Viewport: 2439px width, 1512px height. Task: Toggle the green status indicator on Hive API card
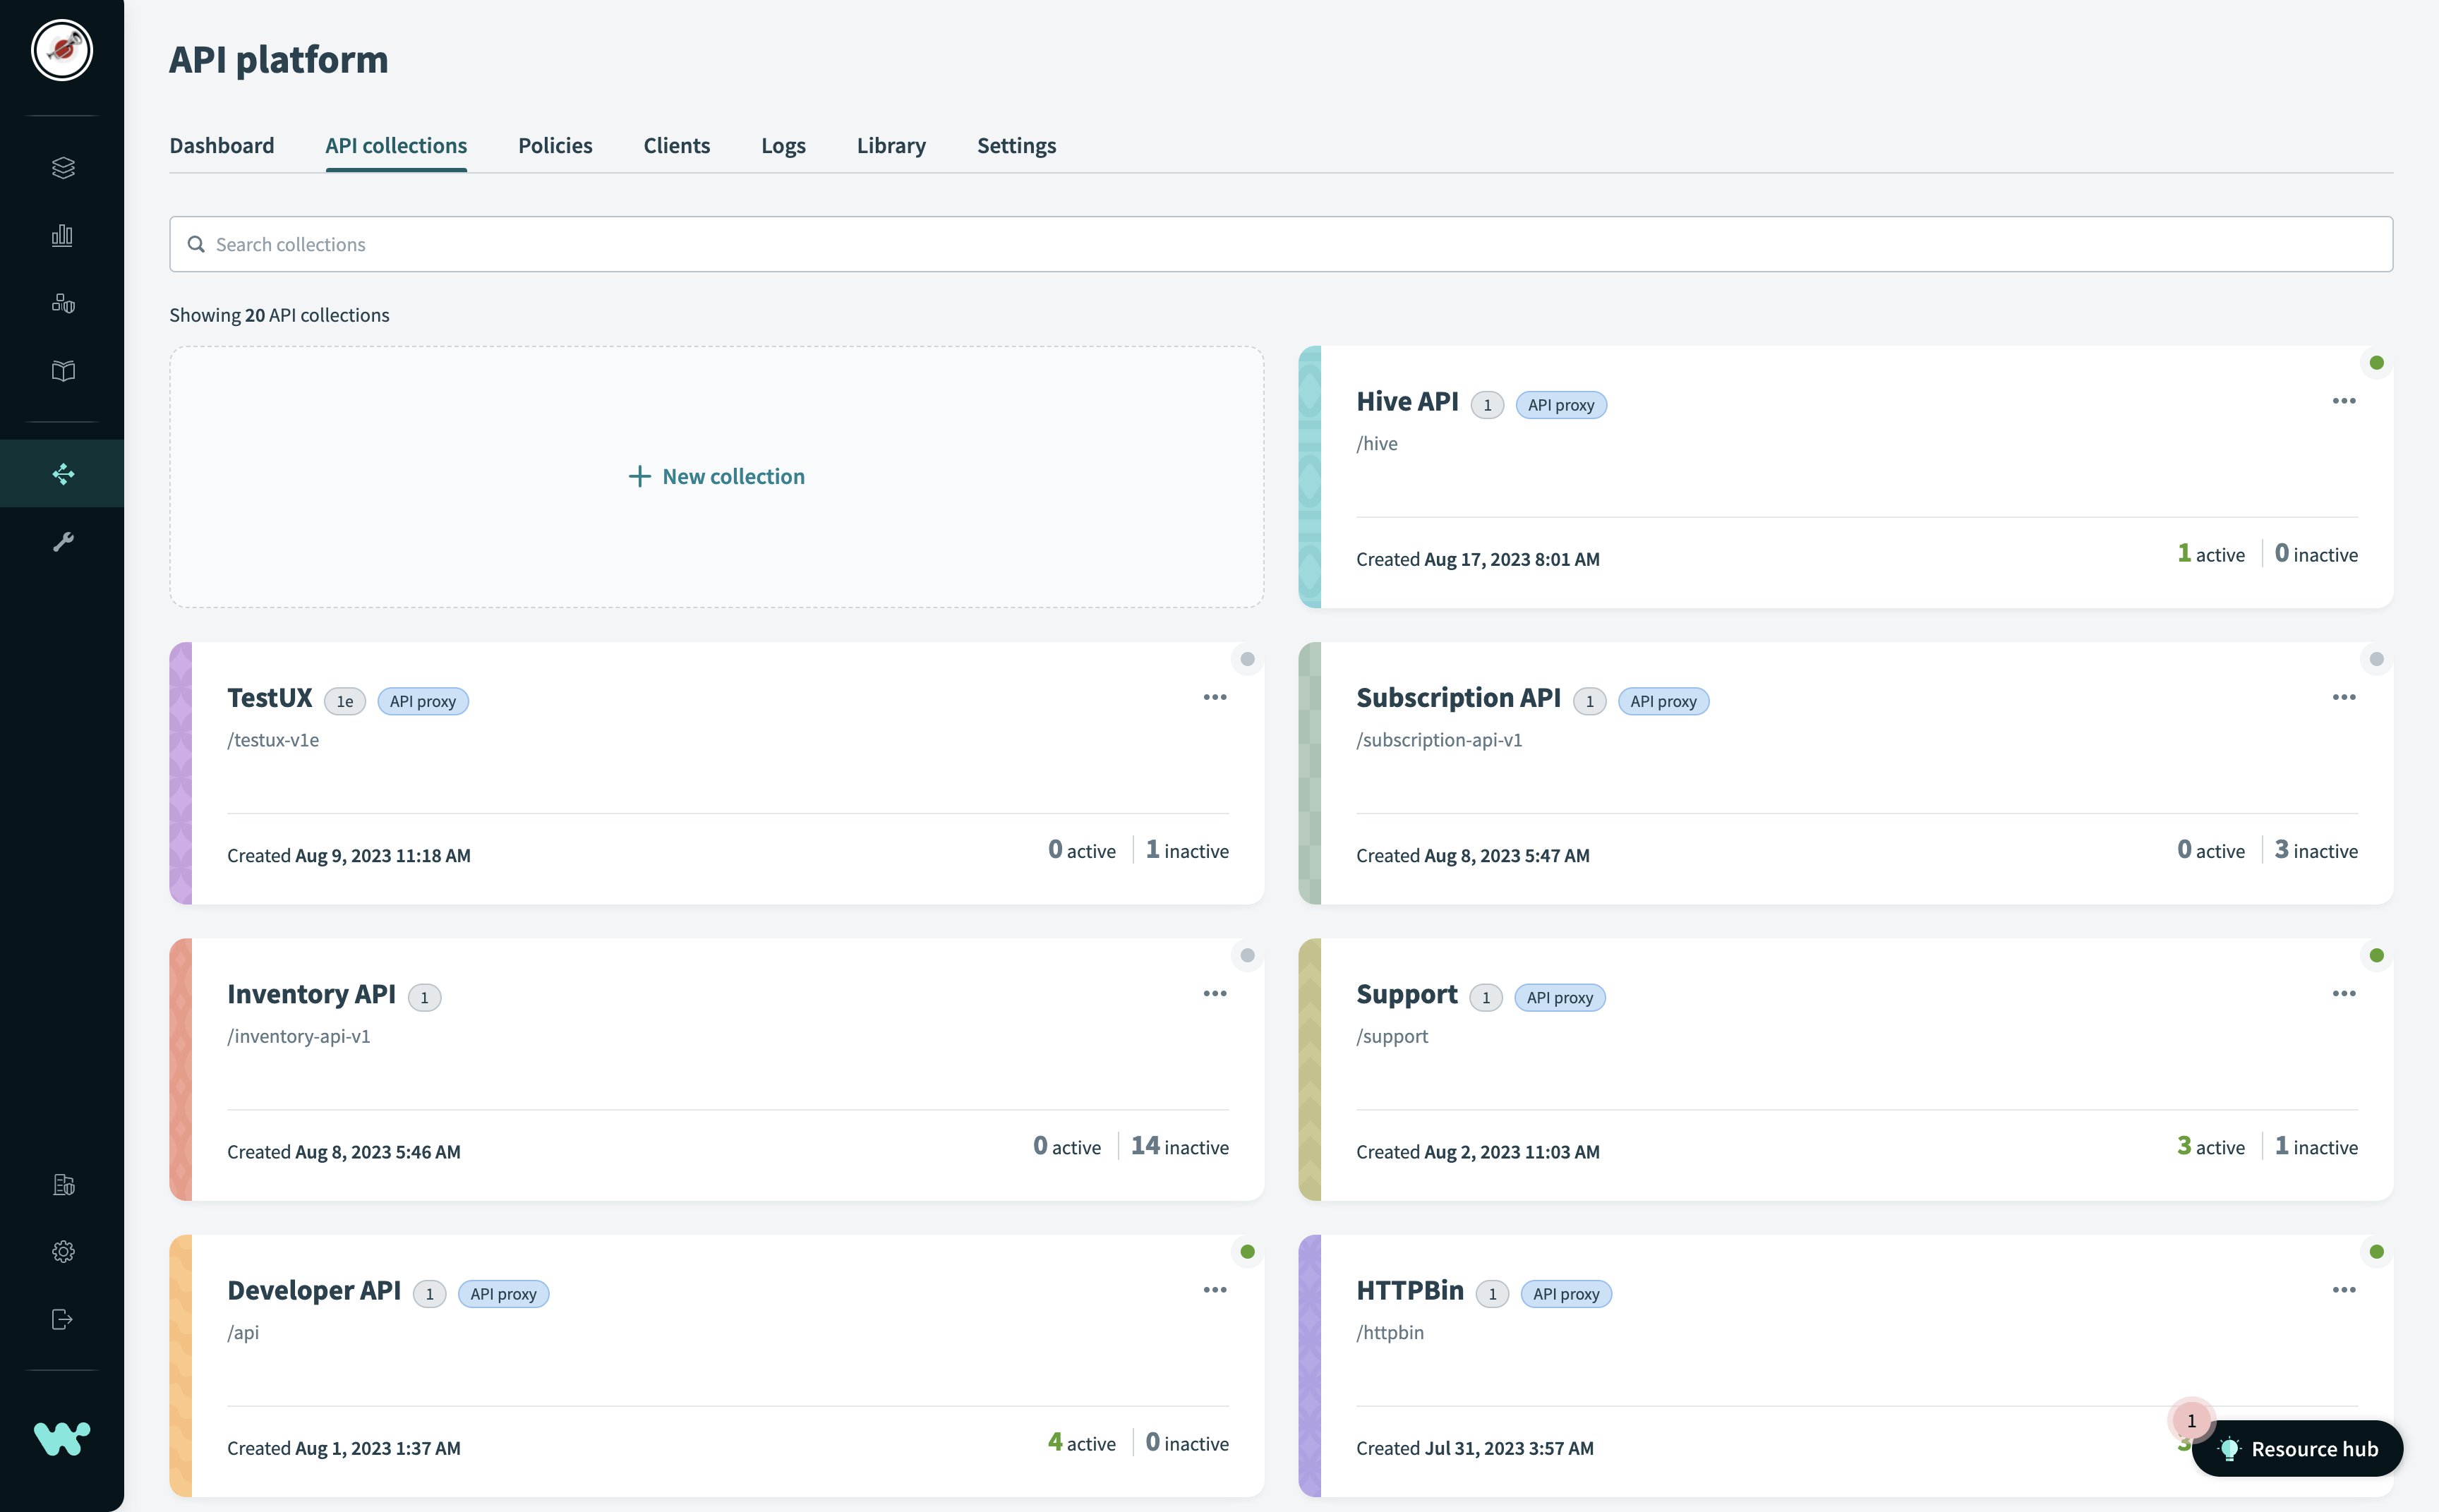coord(2376,362)
